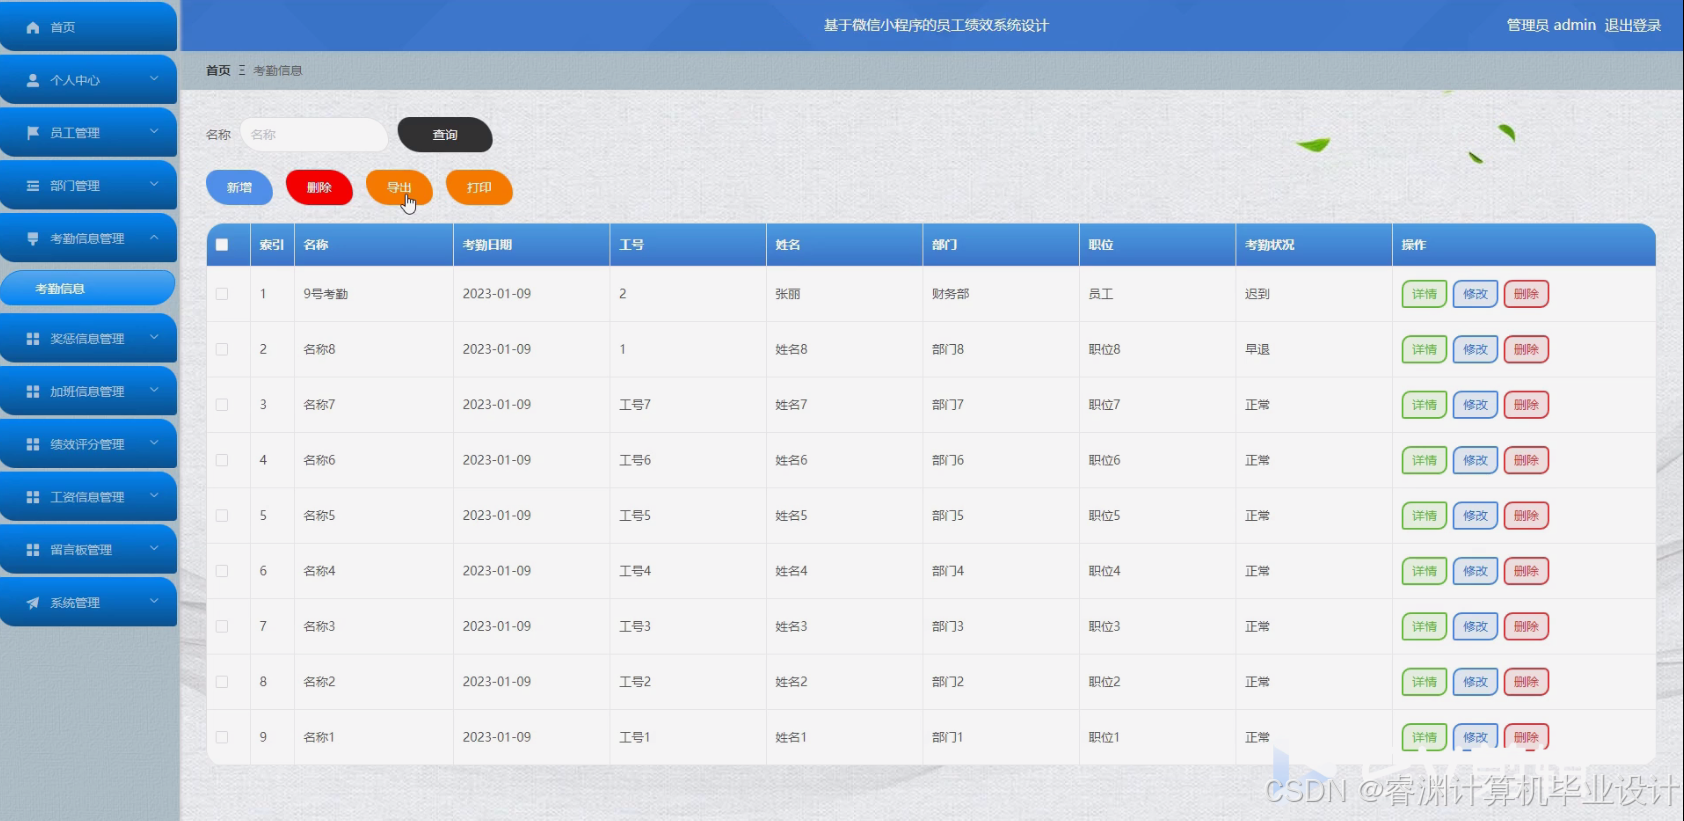
Task: Click the orange 打印 button
Action: (x=479, y=187)
